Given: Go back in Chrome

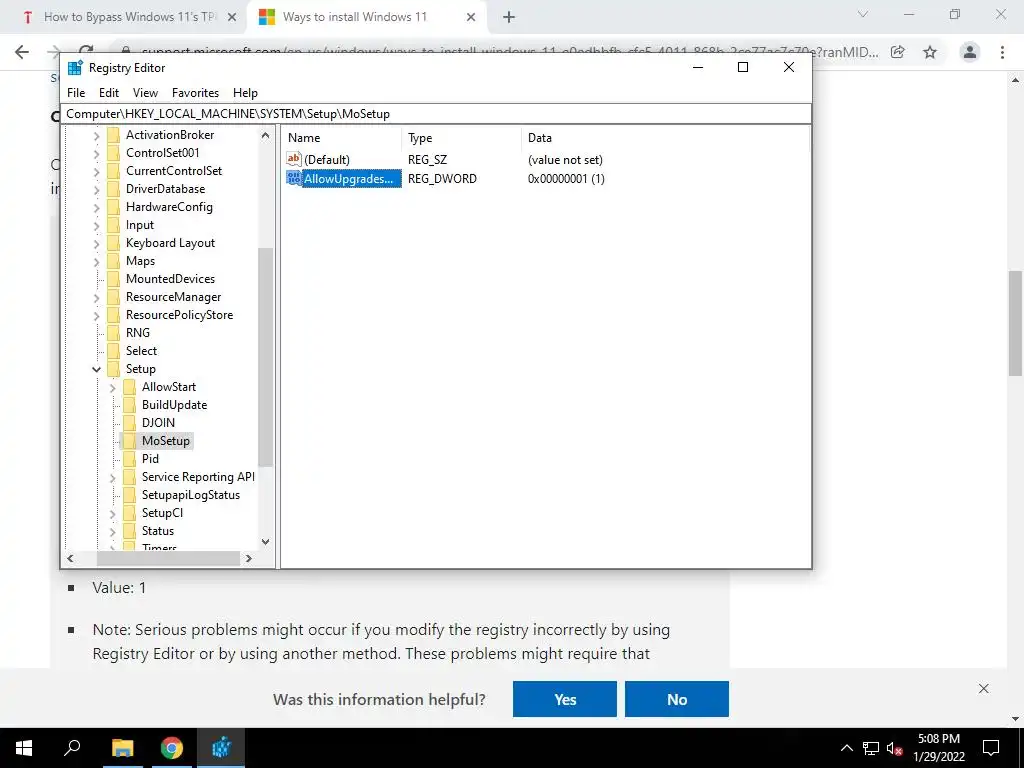Looking at the screenshot, I should click(22, 52).
